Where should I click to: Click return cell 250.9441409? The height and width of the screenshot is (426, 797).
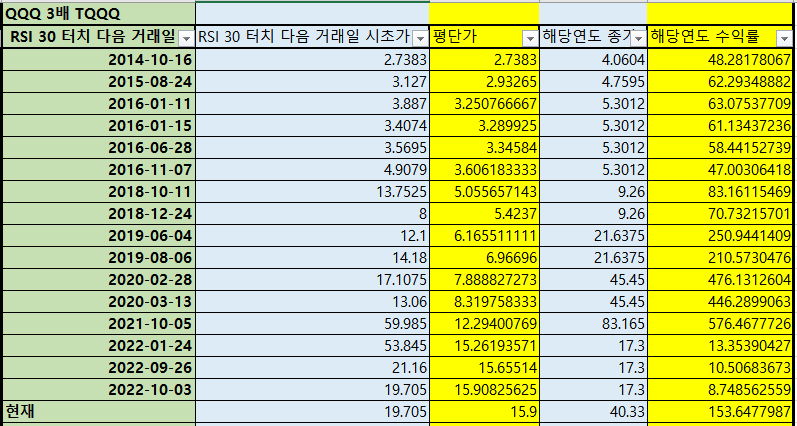pos(720,235)
